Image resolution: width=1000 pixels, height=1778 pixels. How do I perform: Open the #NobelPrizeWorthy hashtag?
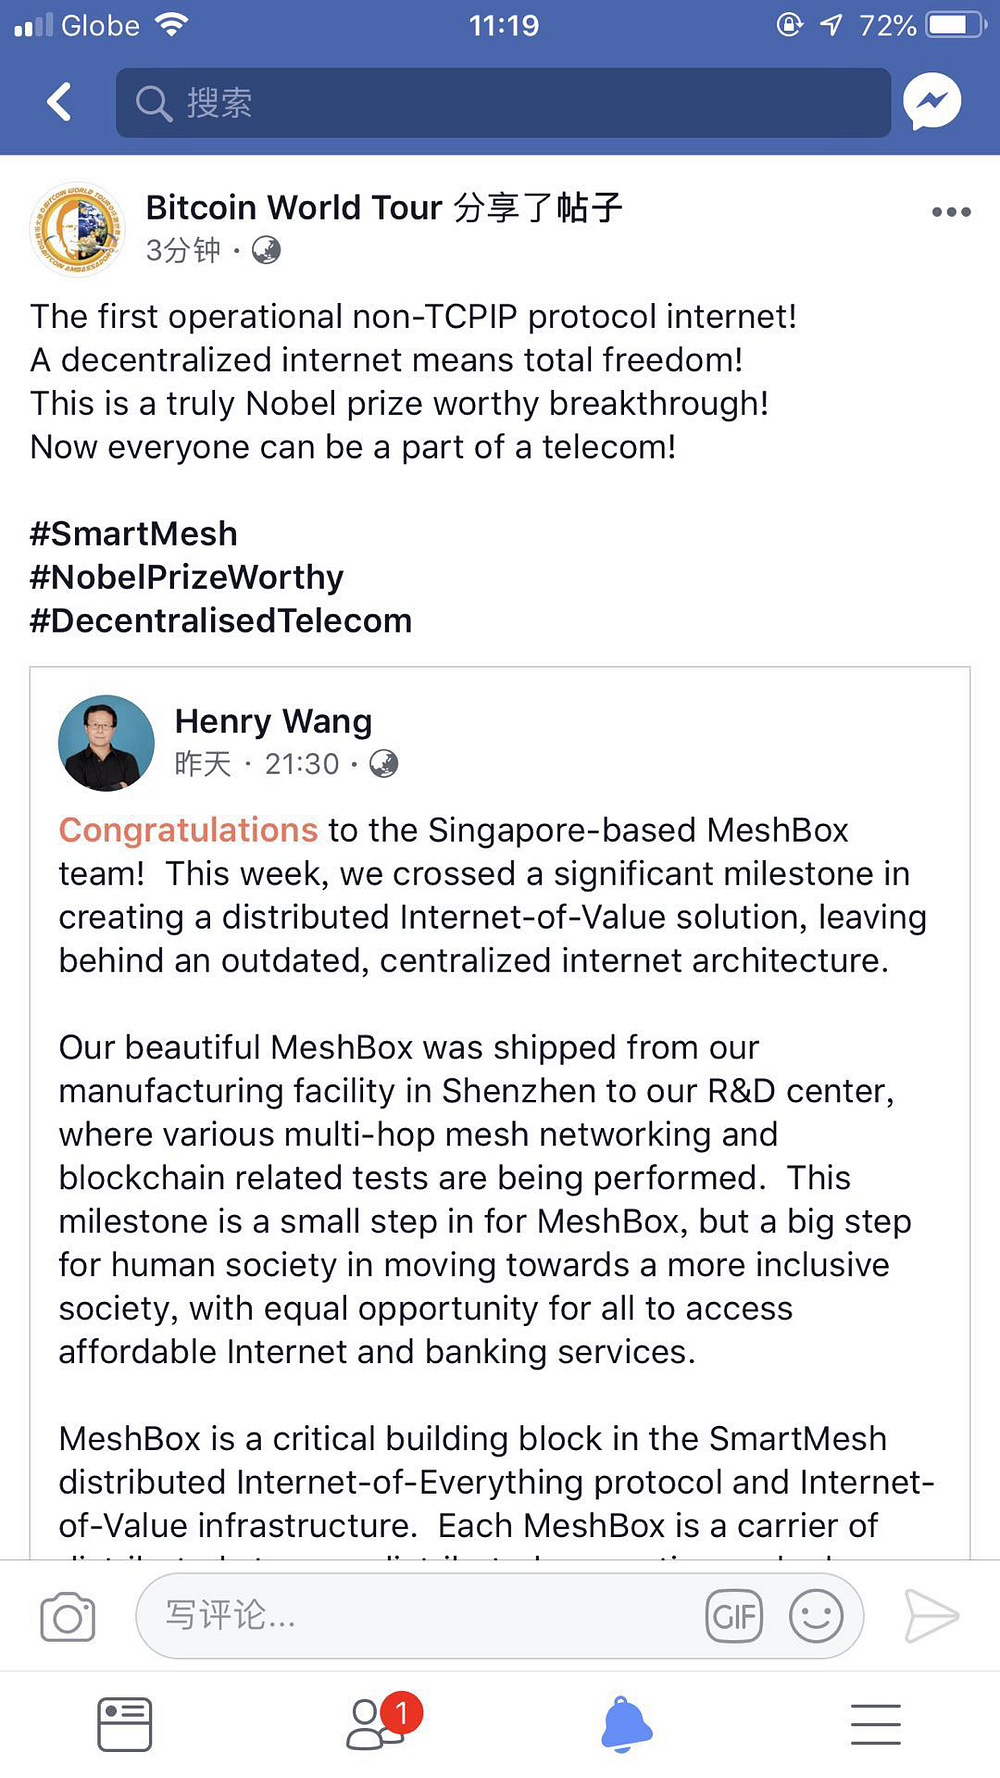pyautogui.click(x=187, y=577)
